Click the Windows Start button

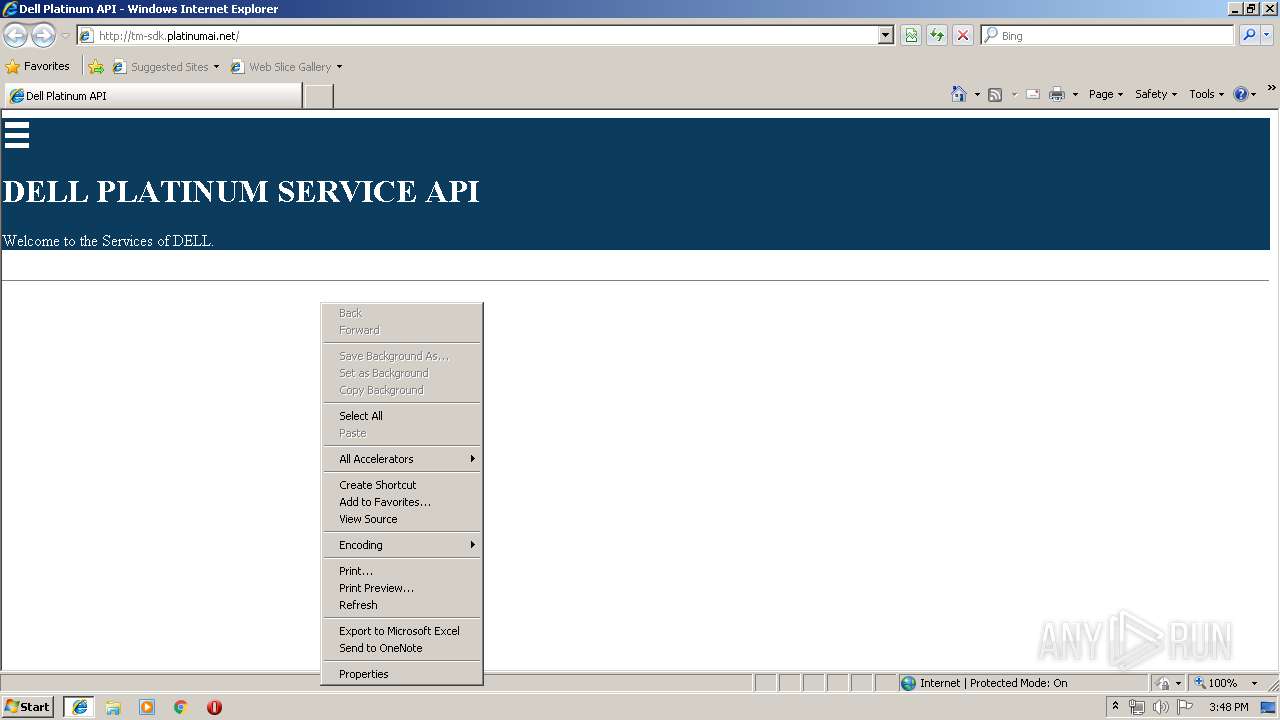click(28, 707)
